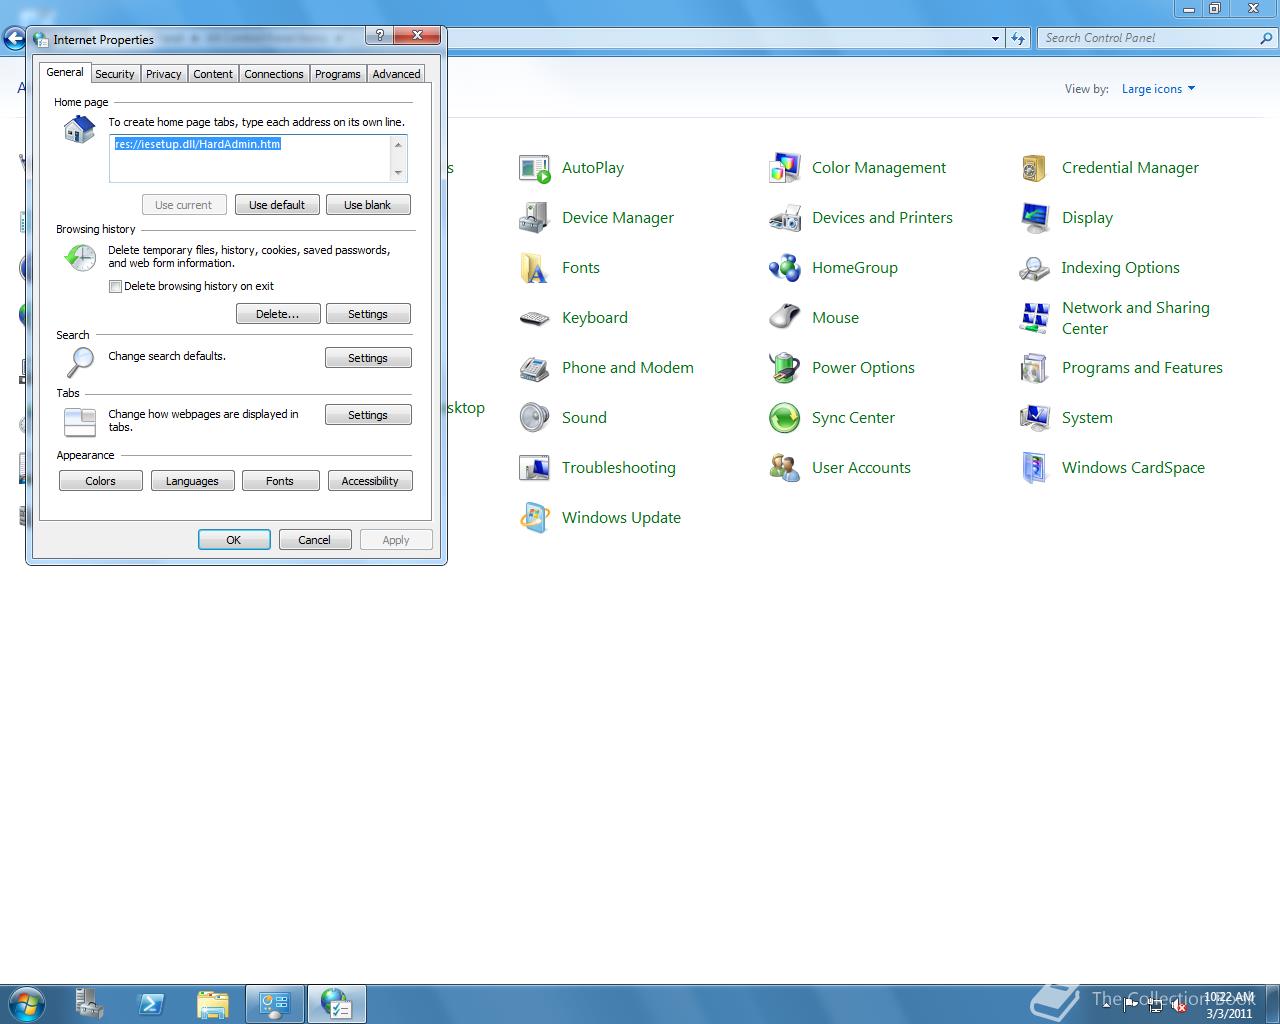Open the Devices and Printers icon
Viewport: 1280px width, 1024px height.
tap(785, 218)
